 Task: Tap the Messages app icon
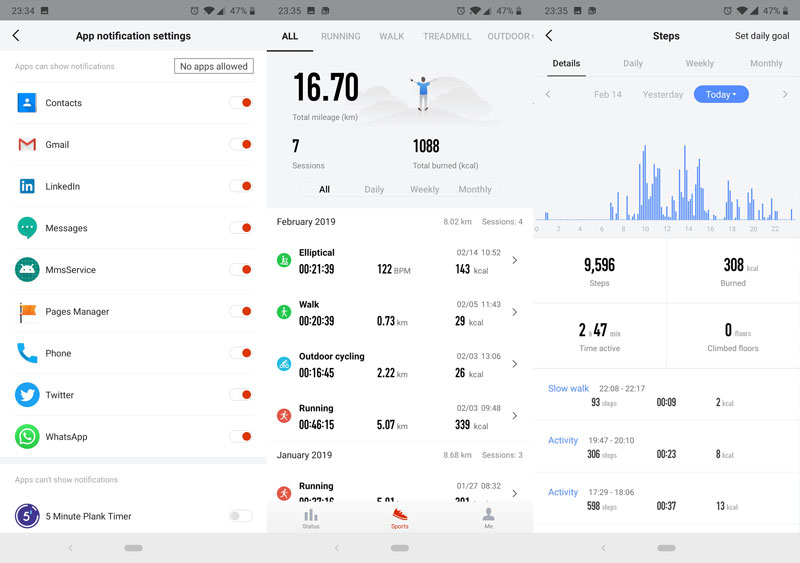[x=27, y=228]
